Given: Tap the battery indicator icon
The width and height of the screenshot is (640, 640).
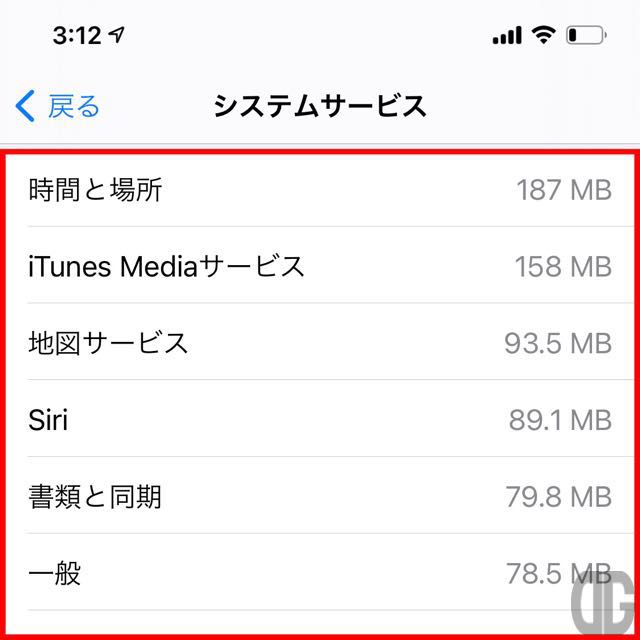Looking at the screenshot, I should (586, 35).
